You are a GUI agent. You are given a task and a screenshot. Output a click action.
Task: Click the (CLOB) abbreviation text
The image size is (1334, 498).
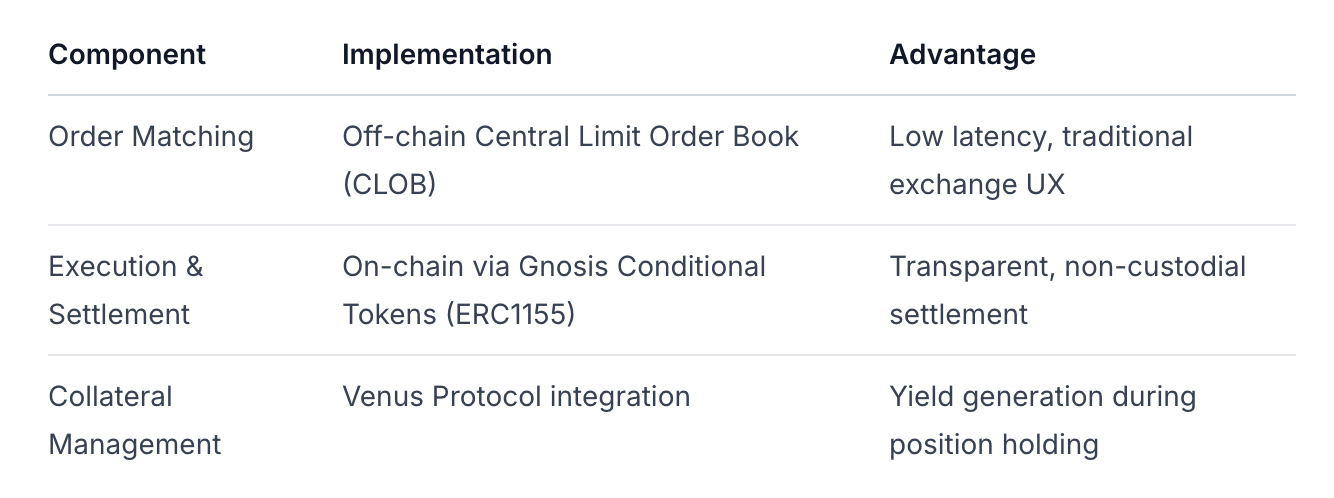click(389, 184)
